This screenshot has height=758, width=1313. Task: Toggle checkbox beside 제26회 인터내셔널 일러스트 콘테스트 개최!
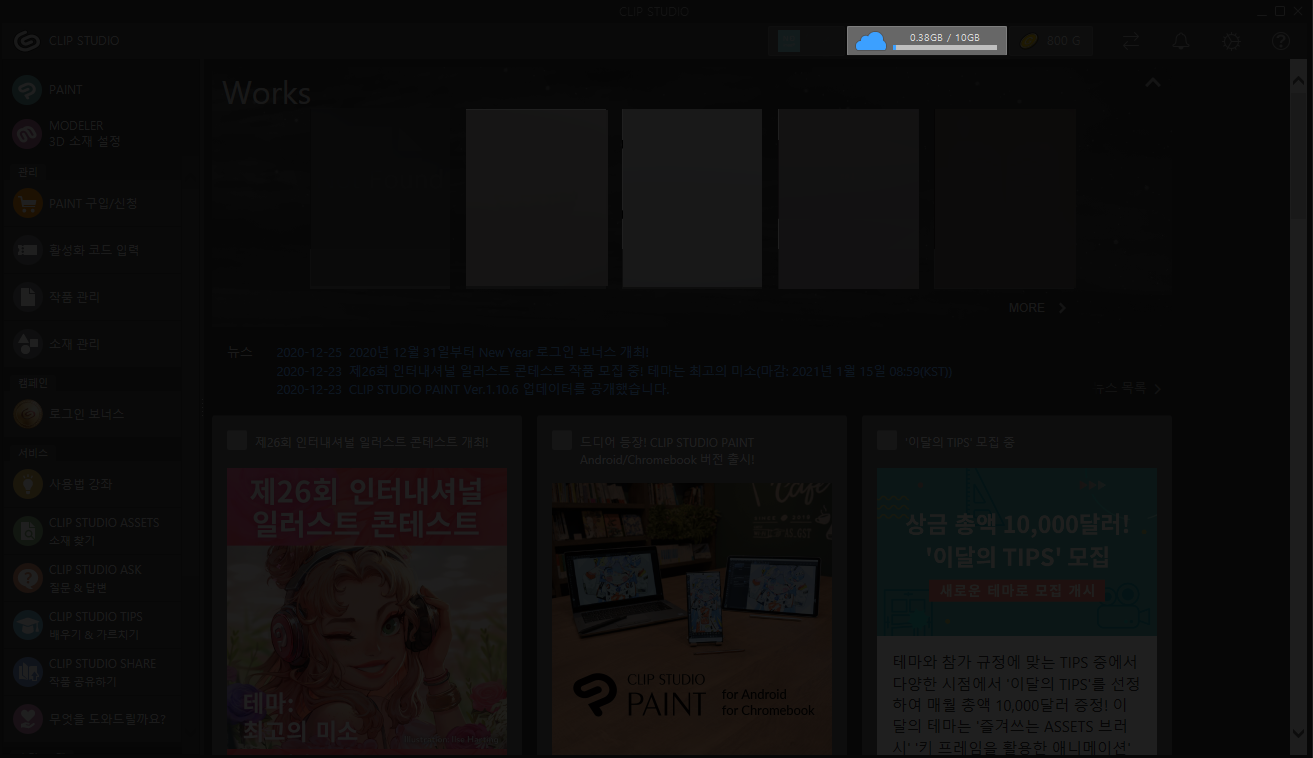[237, 441]
